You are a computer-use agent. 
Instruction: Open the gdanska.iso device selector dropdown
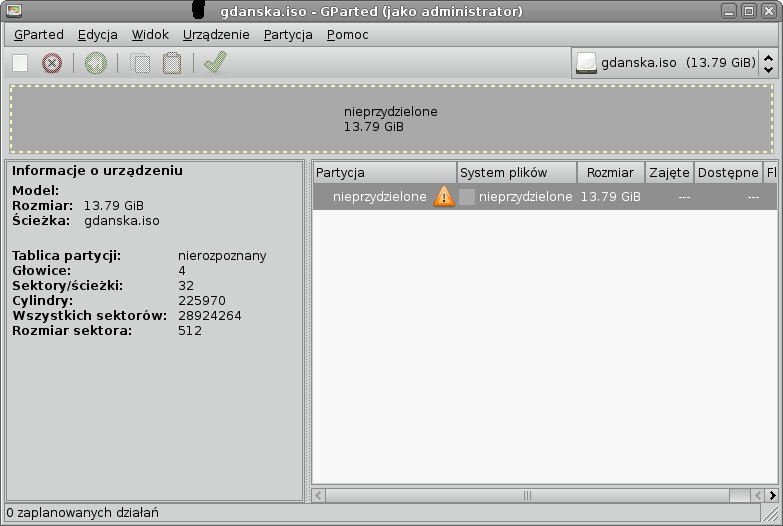tap(665, 63)
